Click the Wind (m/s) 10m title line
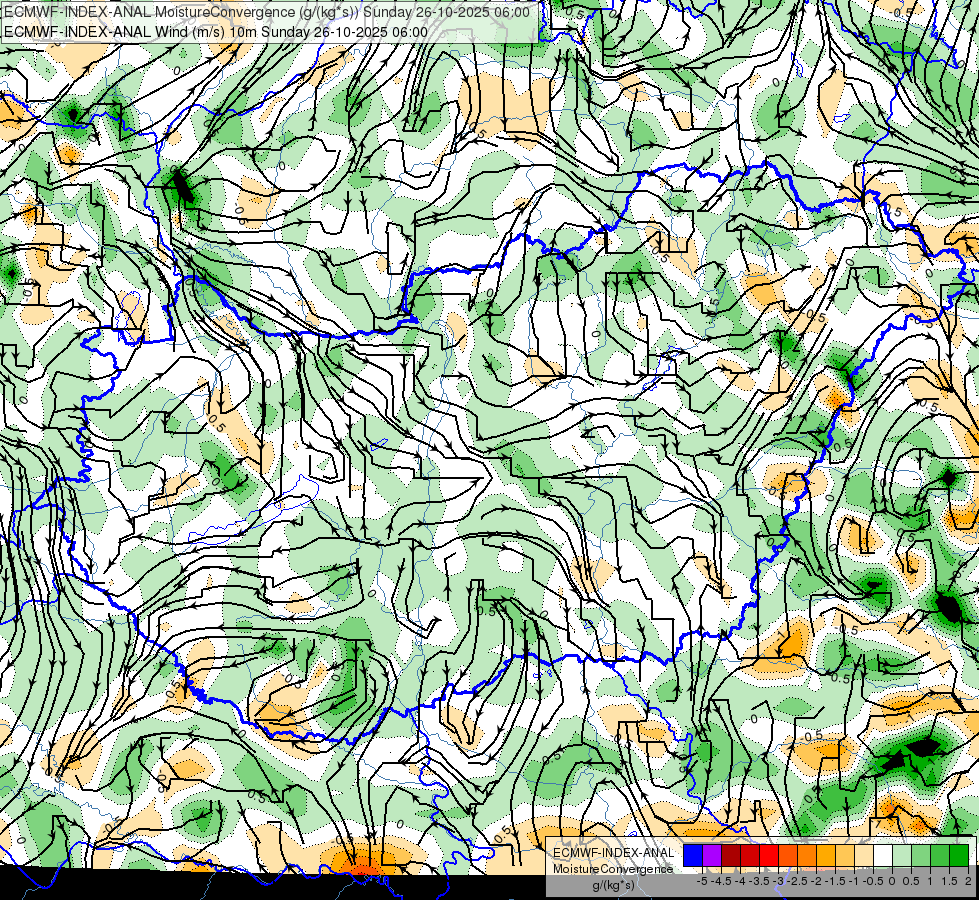979x900 pixels. pyautogui.click(x=215, y=32)
